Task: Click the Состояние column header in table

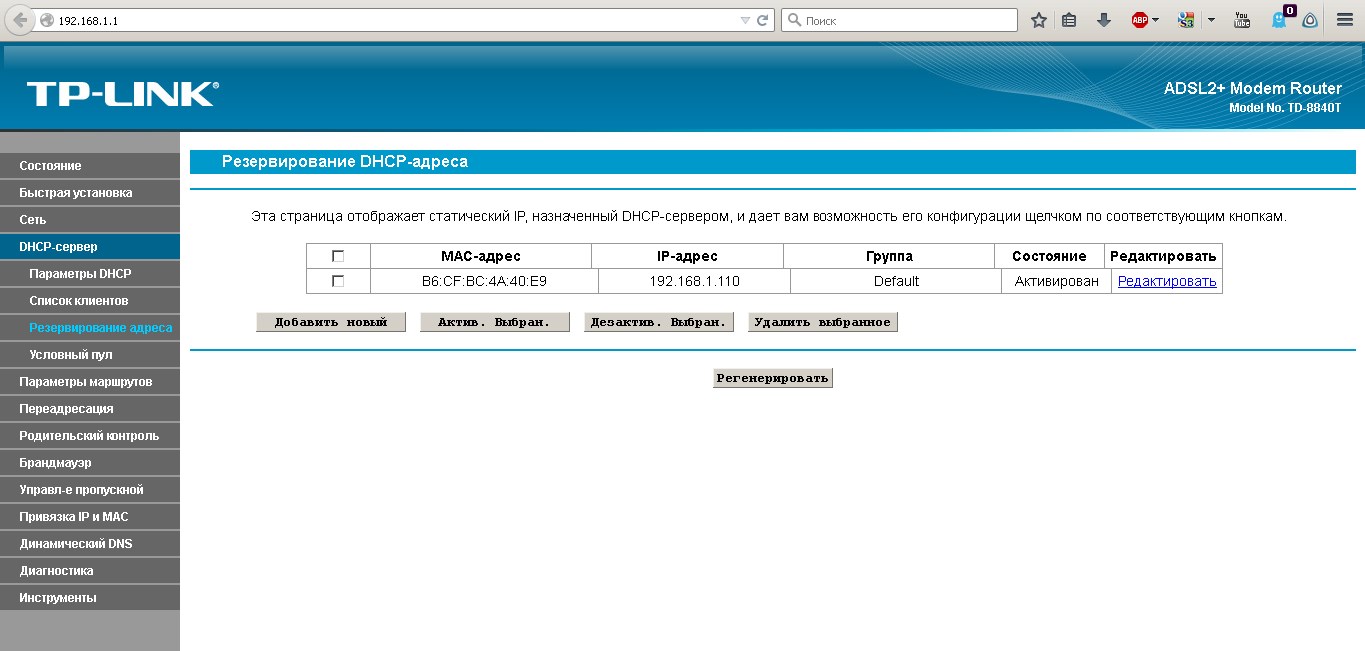Action: pyautogui.click(x=1049, y=256)
